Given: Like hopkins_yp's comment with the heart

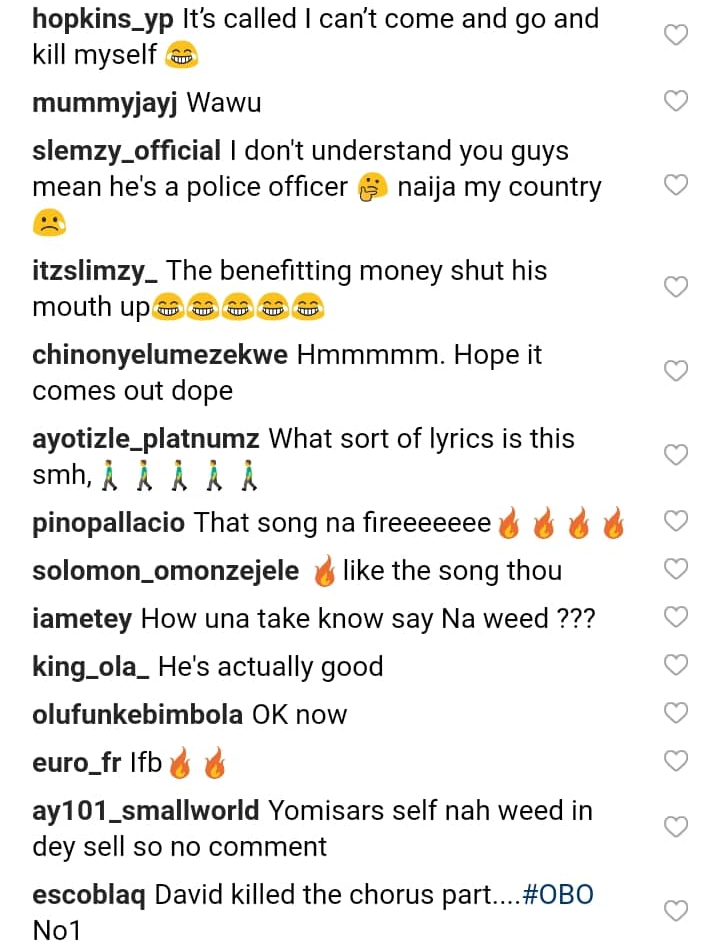Looking at the screenshot, I should tap(677, 35).
